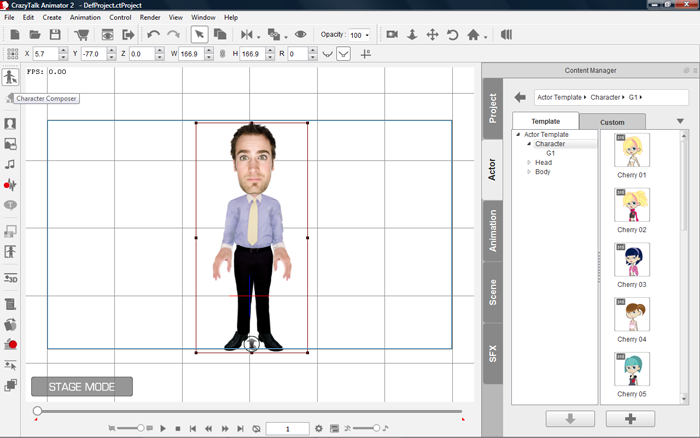Click the back arrow in Content Manager
The width and height of the screenshot is (700, 438).
(520, 98)
